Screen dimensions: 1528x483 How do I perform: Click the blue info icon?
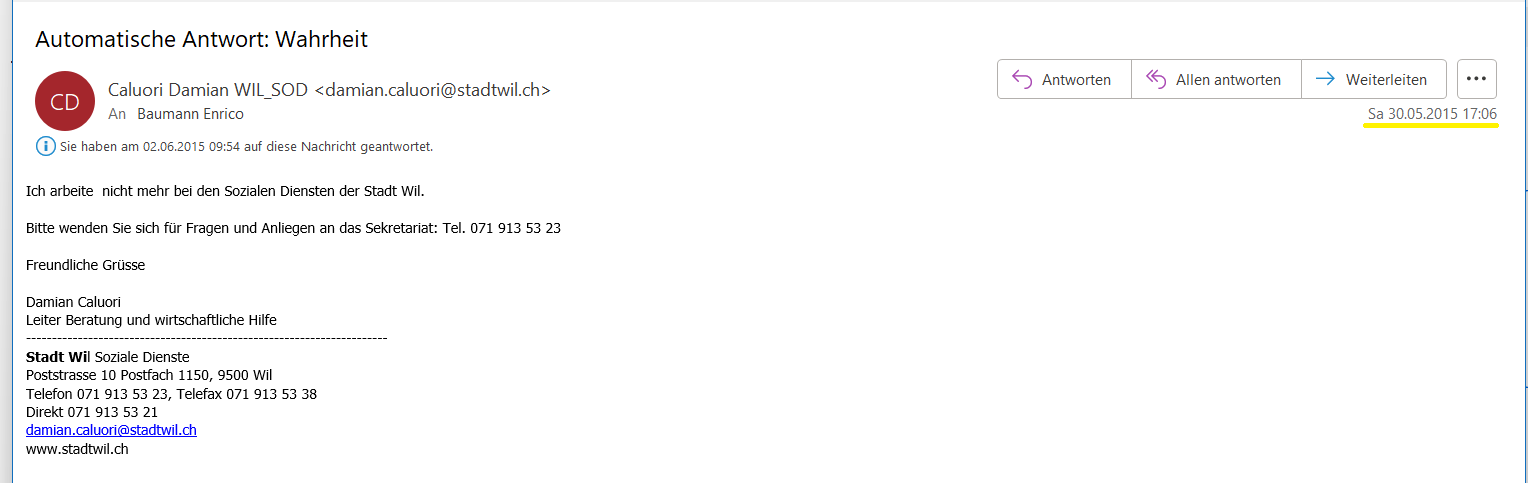coord(45,146)
